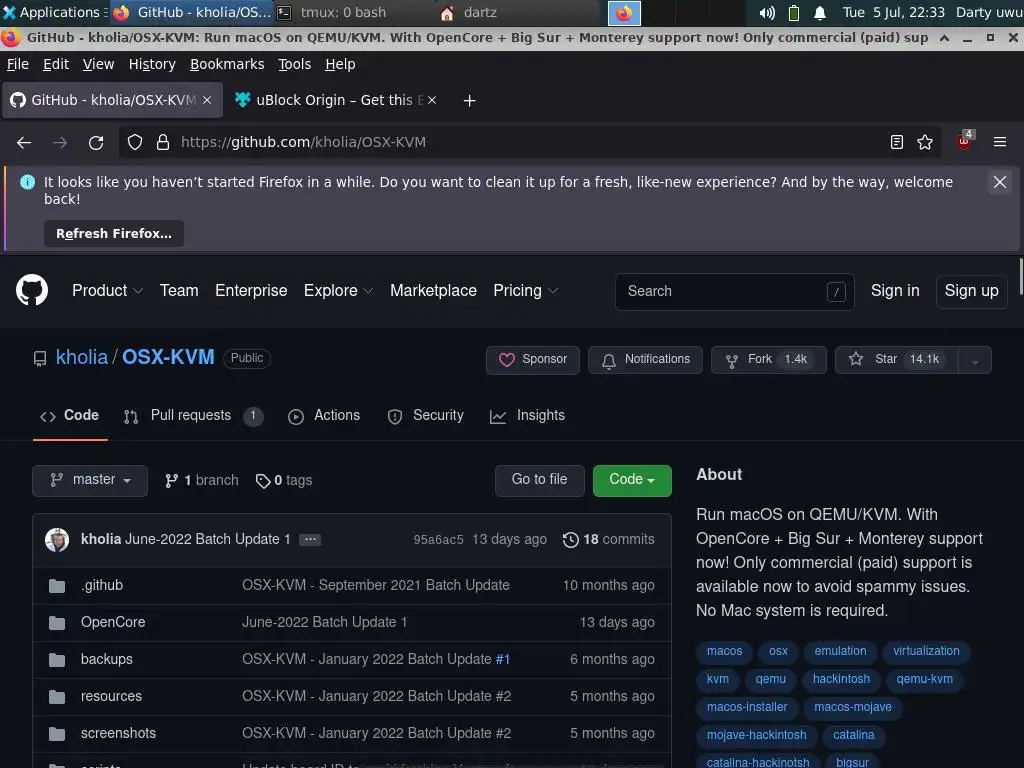Open the green Code dropdown button
Image resolution: width=1024 pixels, height=768 pixels.
pos(632,480)
